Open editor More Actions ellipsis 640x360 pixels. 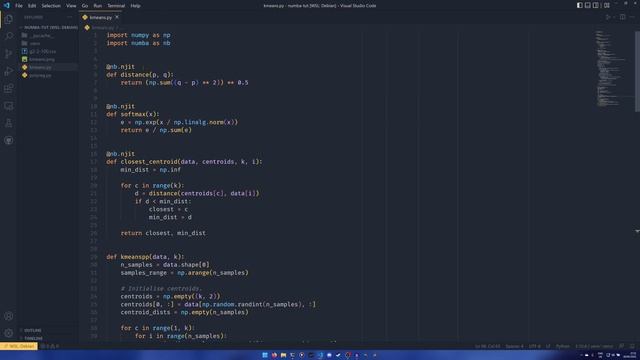tap(632, 17)
